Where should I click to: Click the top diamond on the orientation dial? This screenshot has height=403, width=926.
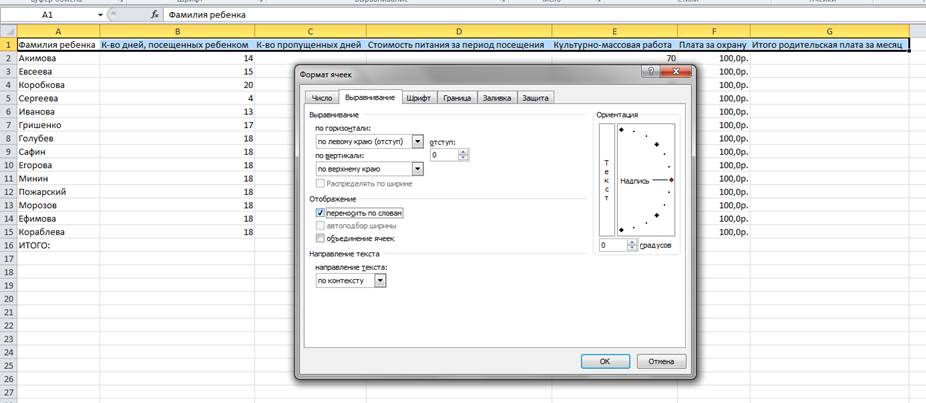point(621,129)
